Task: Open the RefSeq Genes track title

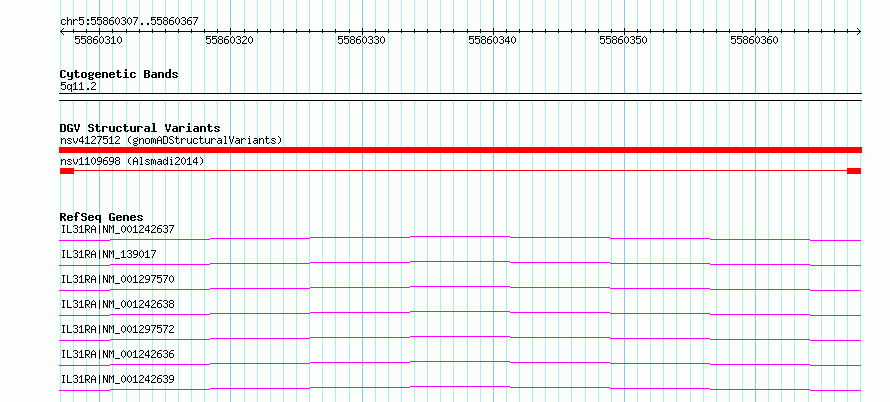Action: 102,217
